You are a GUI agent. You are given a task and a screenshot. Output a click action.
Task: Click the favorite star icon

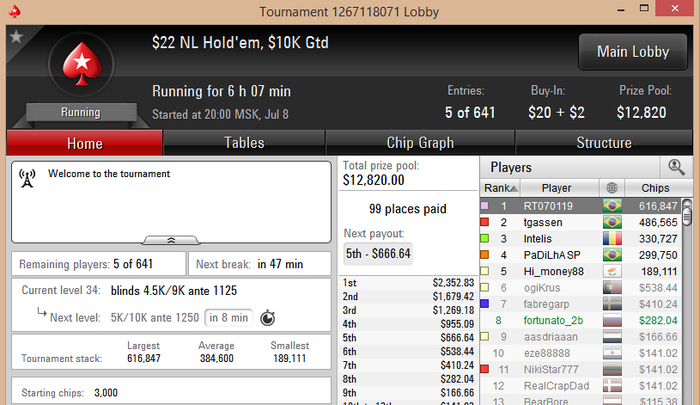(x=16, y=37)
